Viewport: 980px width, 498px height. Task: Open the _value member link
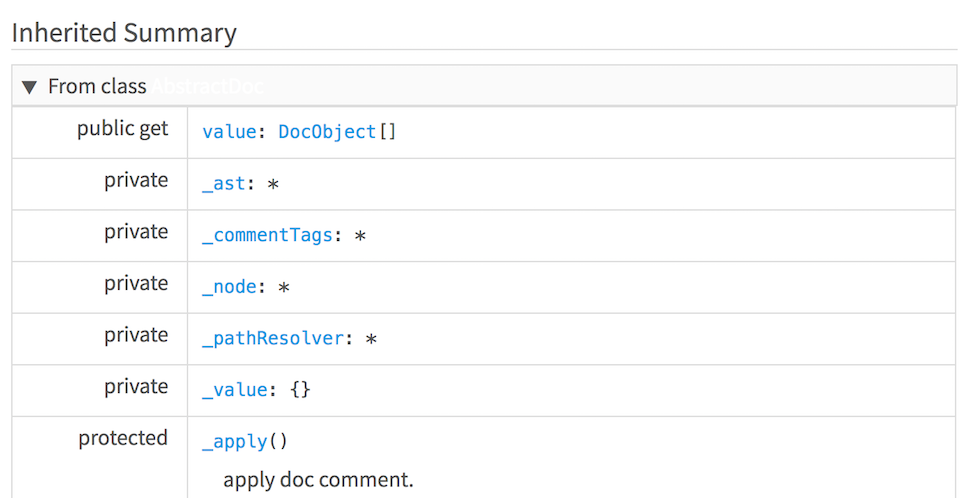tap(235, 390)
